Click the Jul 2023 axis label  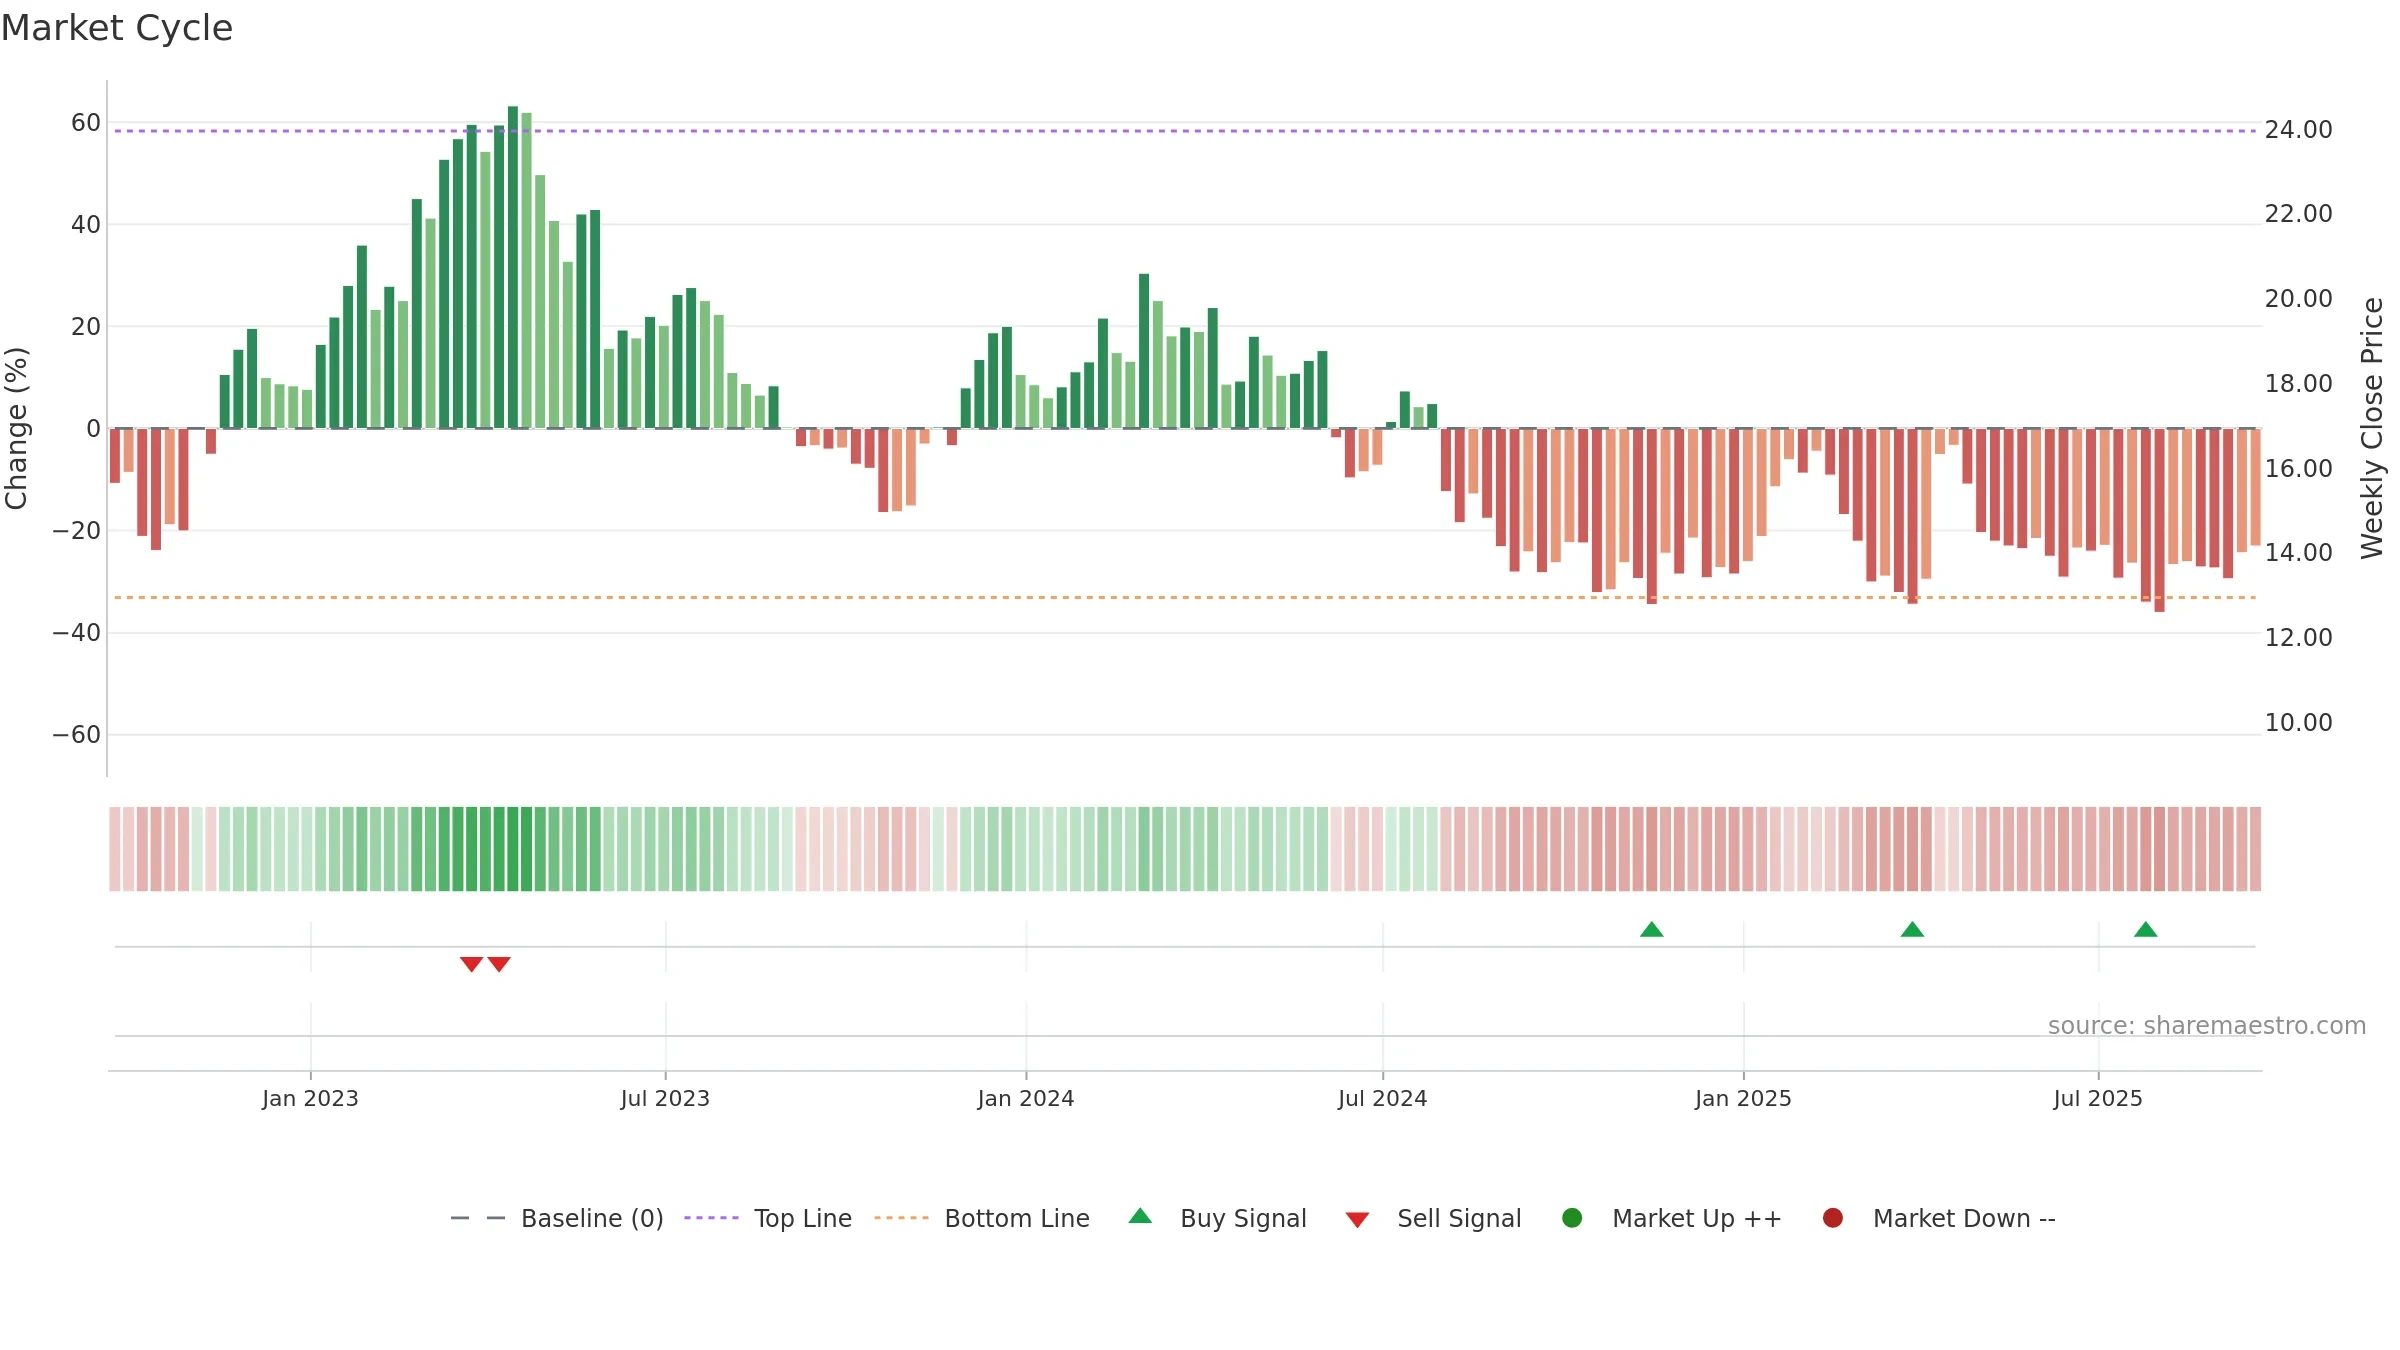coord(665,1098)
